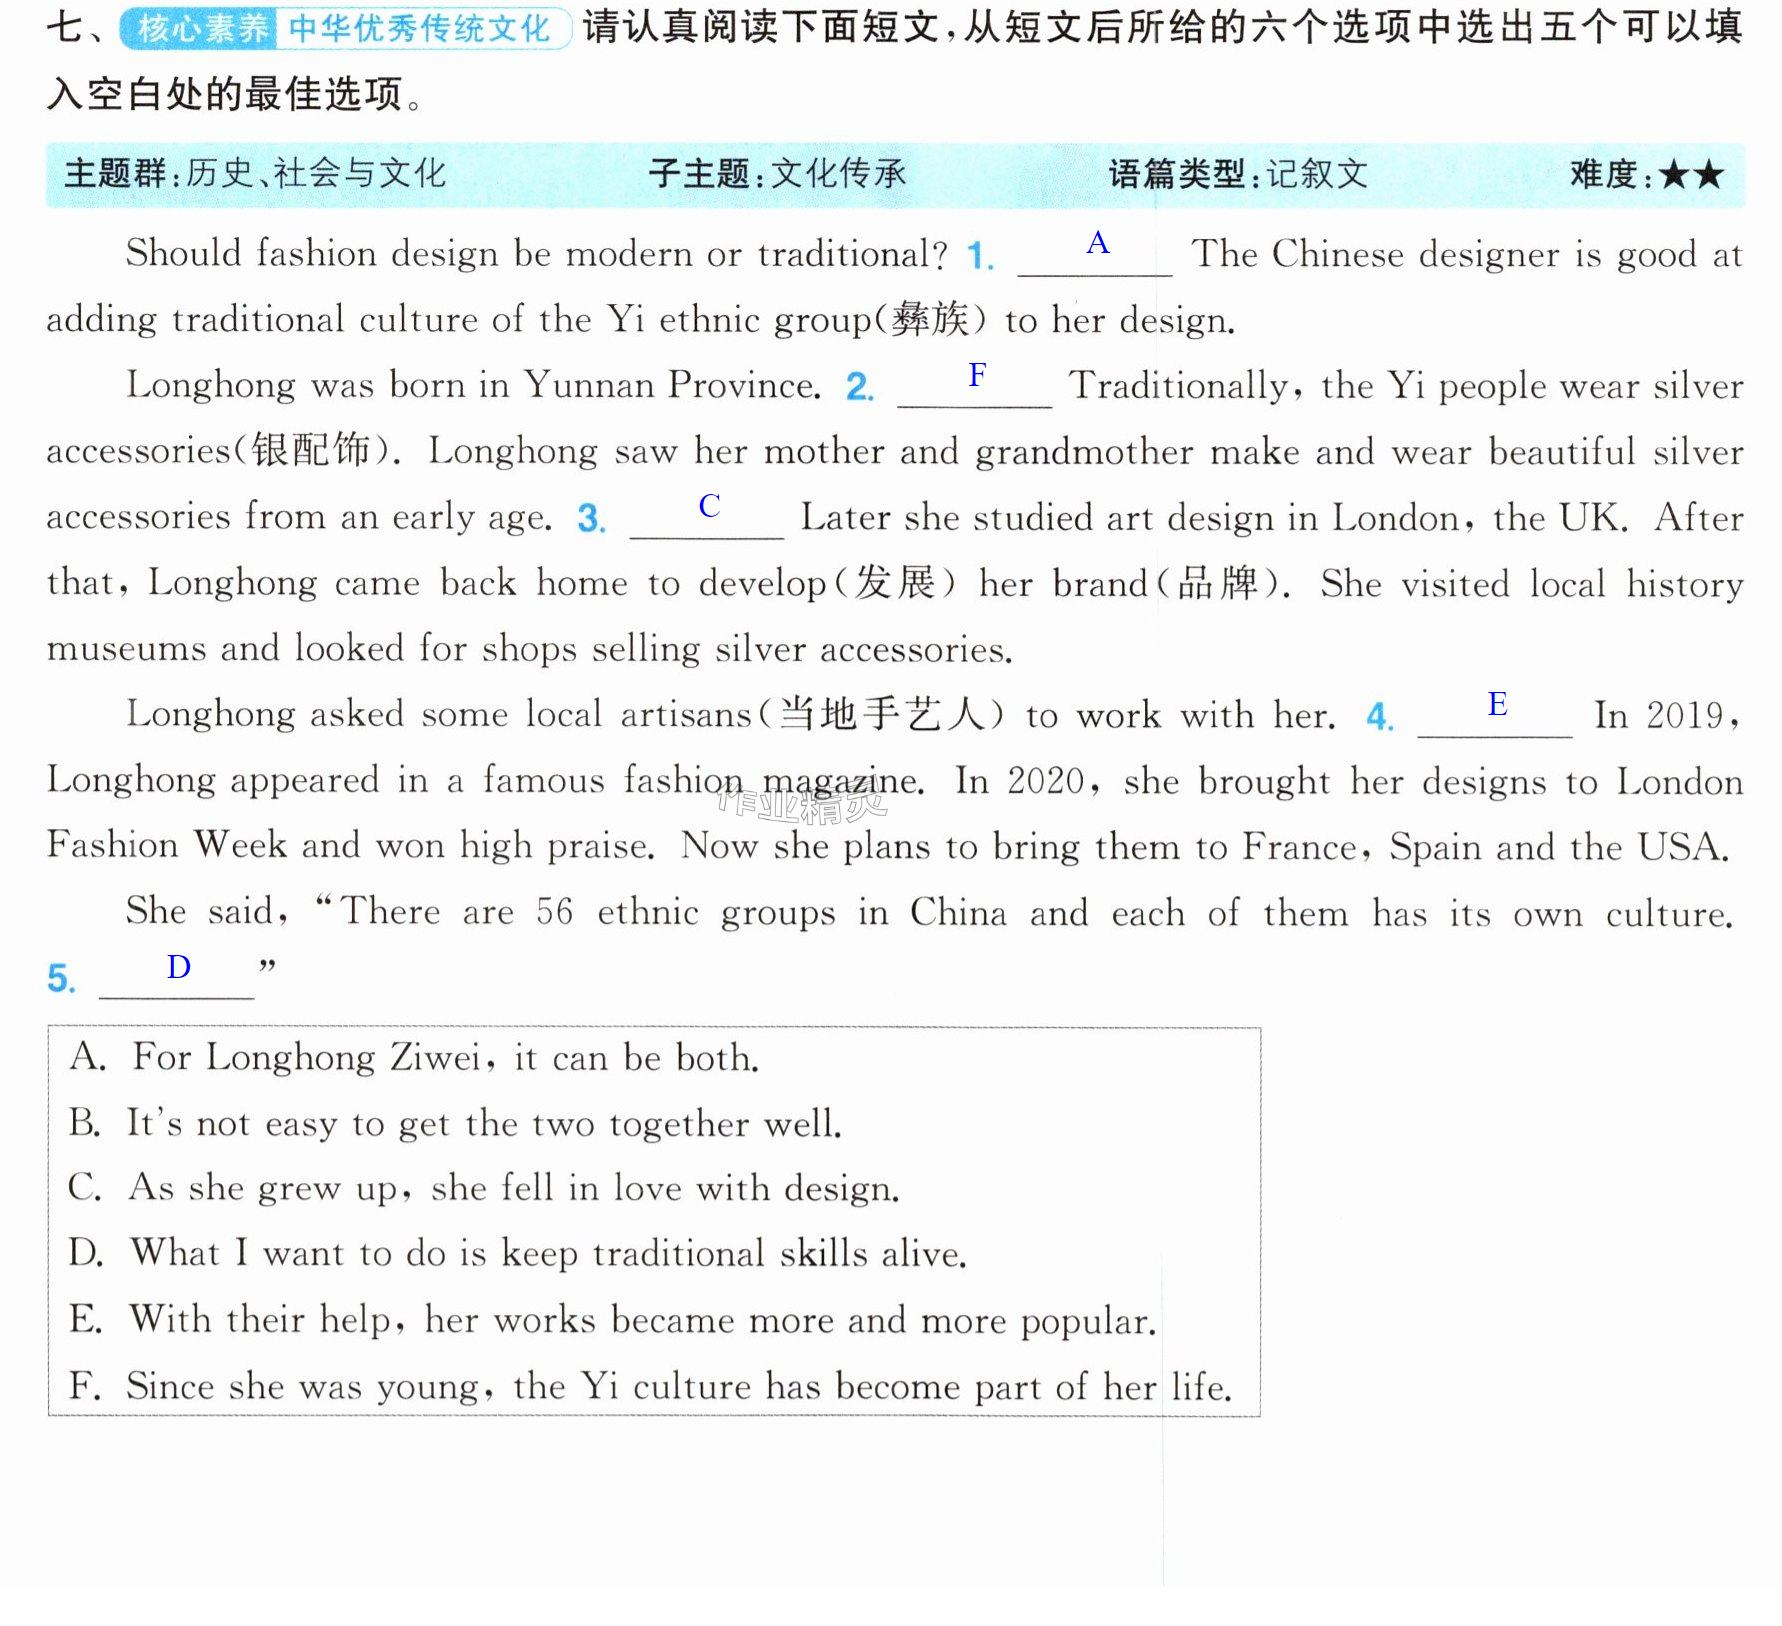
Task: Select option A about Longhong Ziwei
Action: coord(414,1058)
